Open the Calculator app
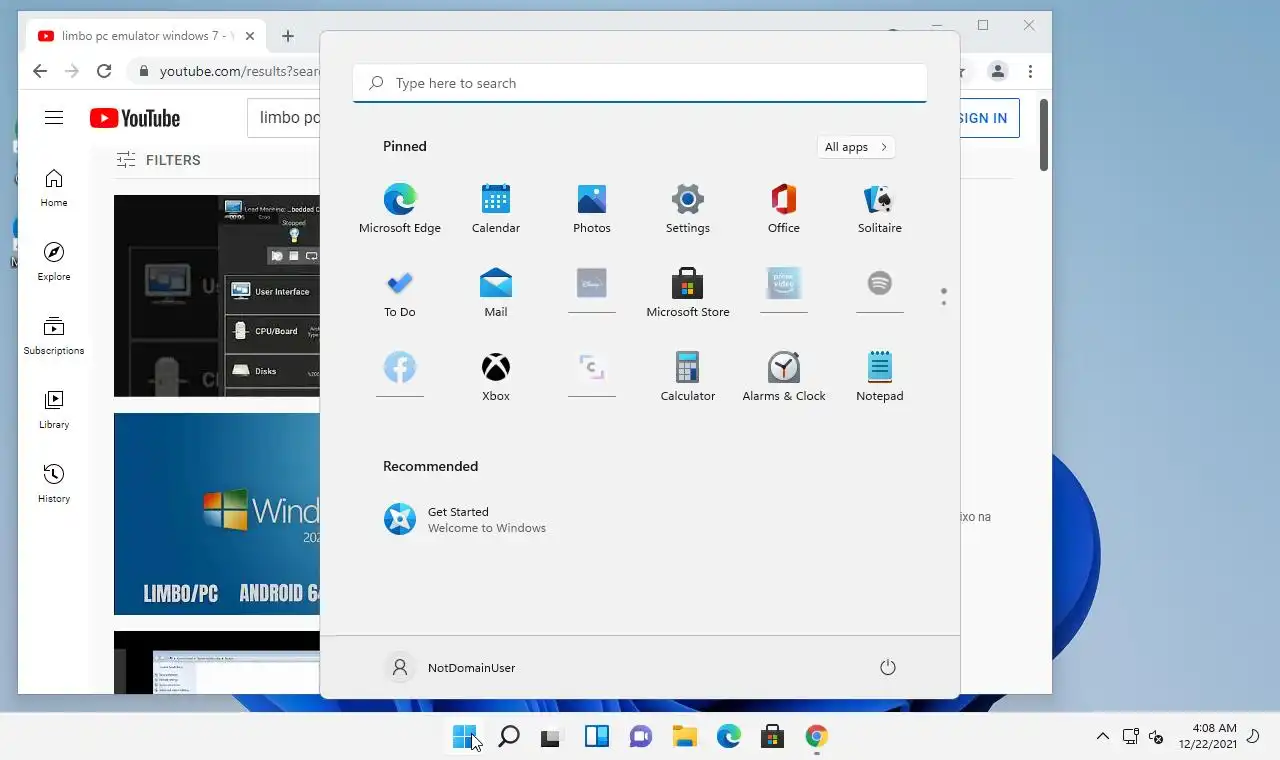This screenshot has height=760, width=1280. coord(688,377)
